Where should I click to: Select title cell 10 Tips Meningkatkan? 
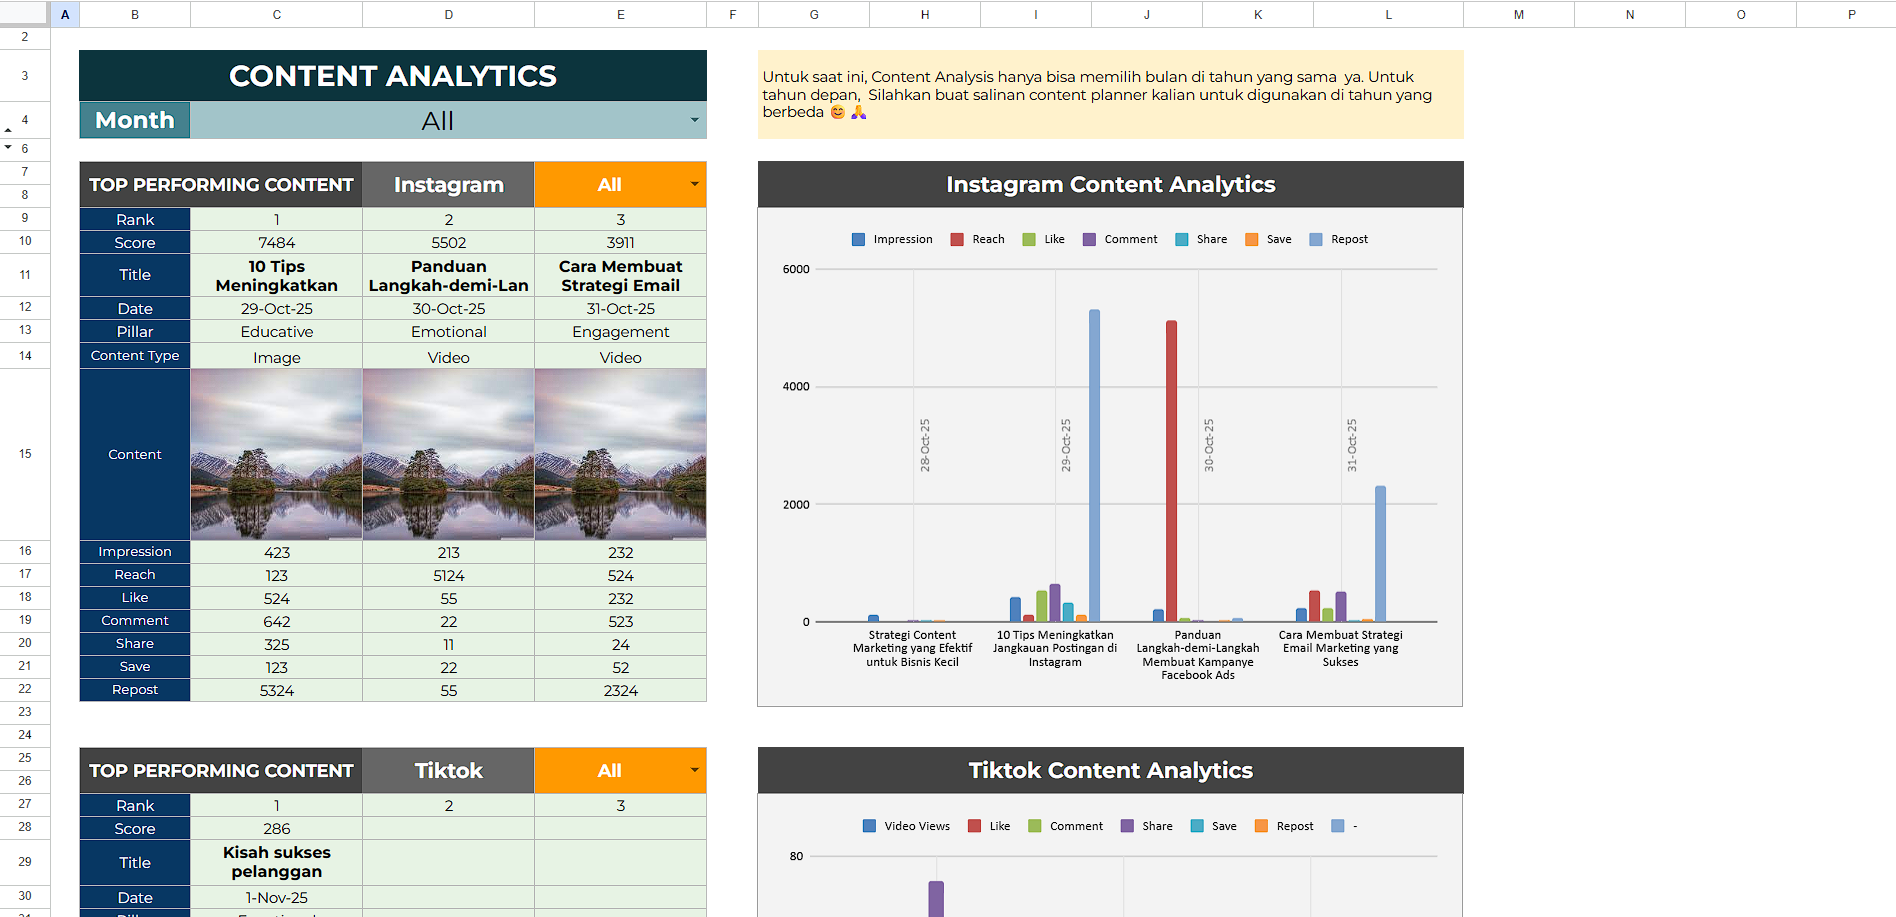click(277, 276)
